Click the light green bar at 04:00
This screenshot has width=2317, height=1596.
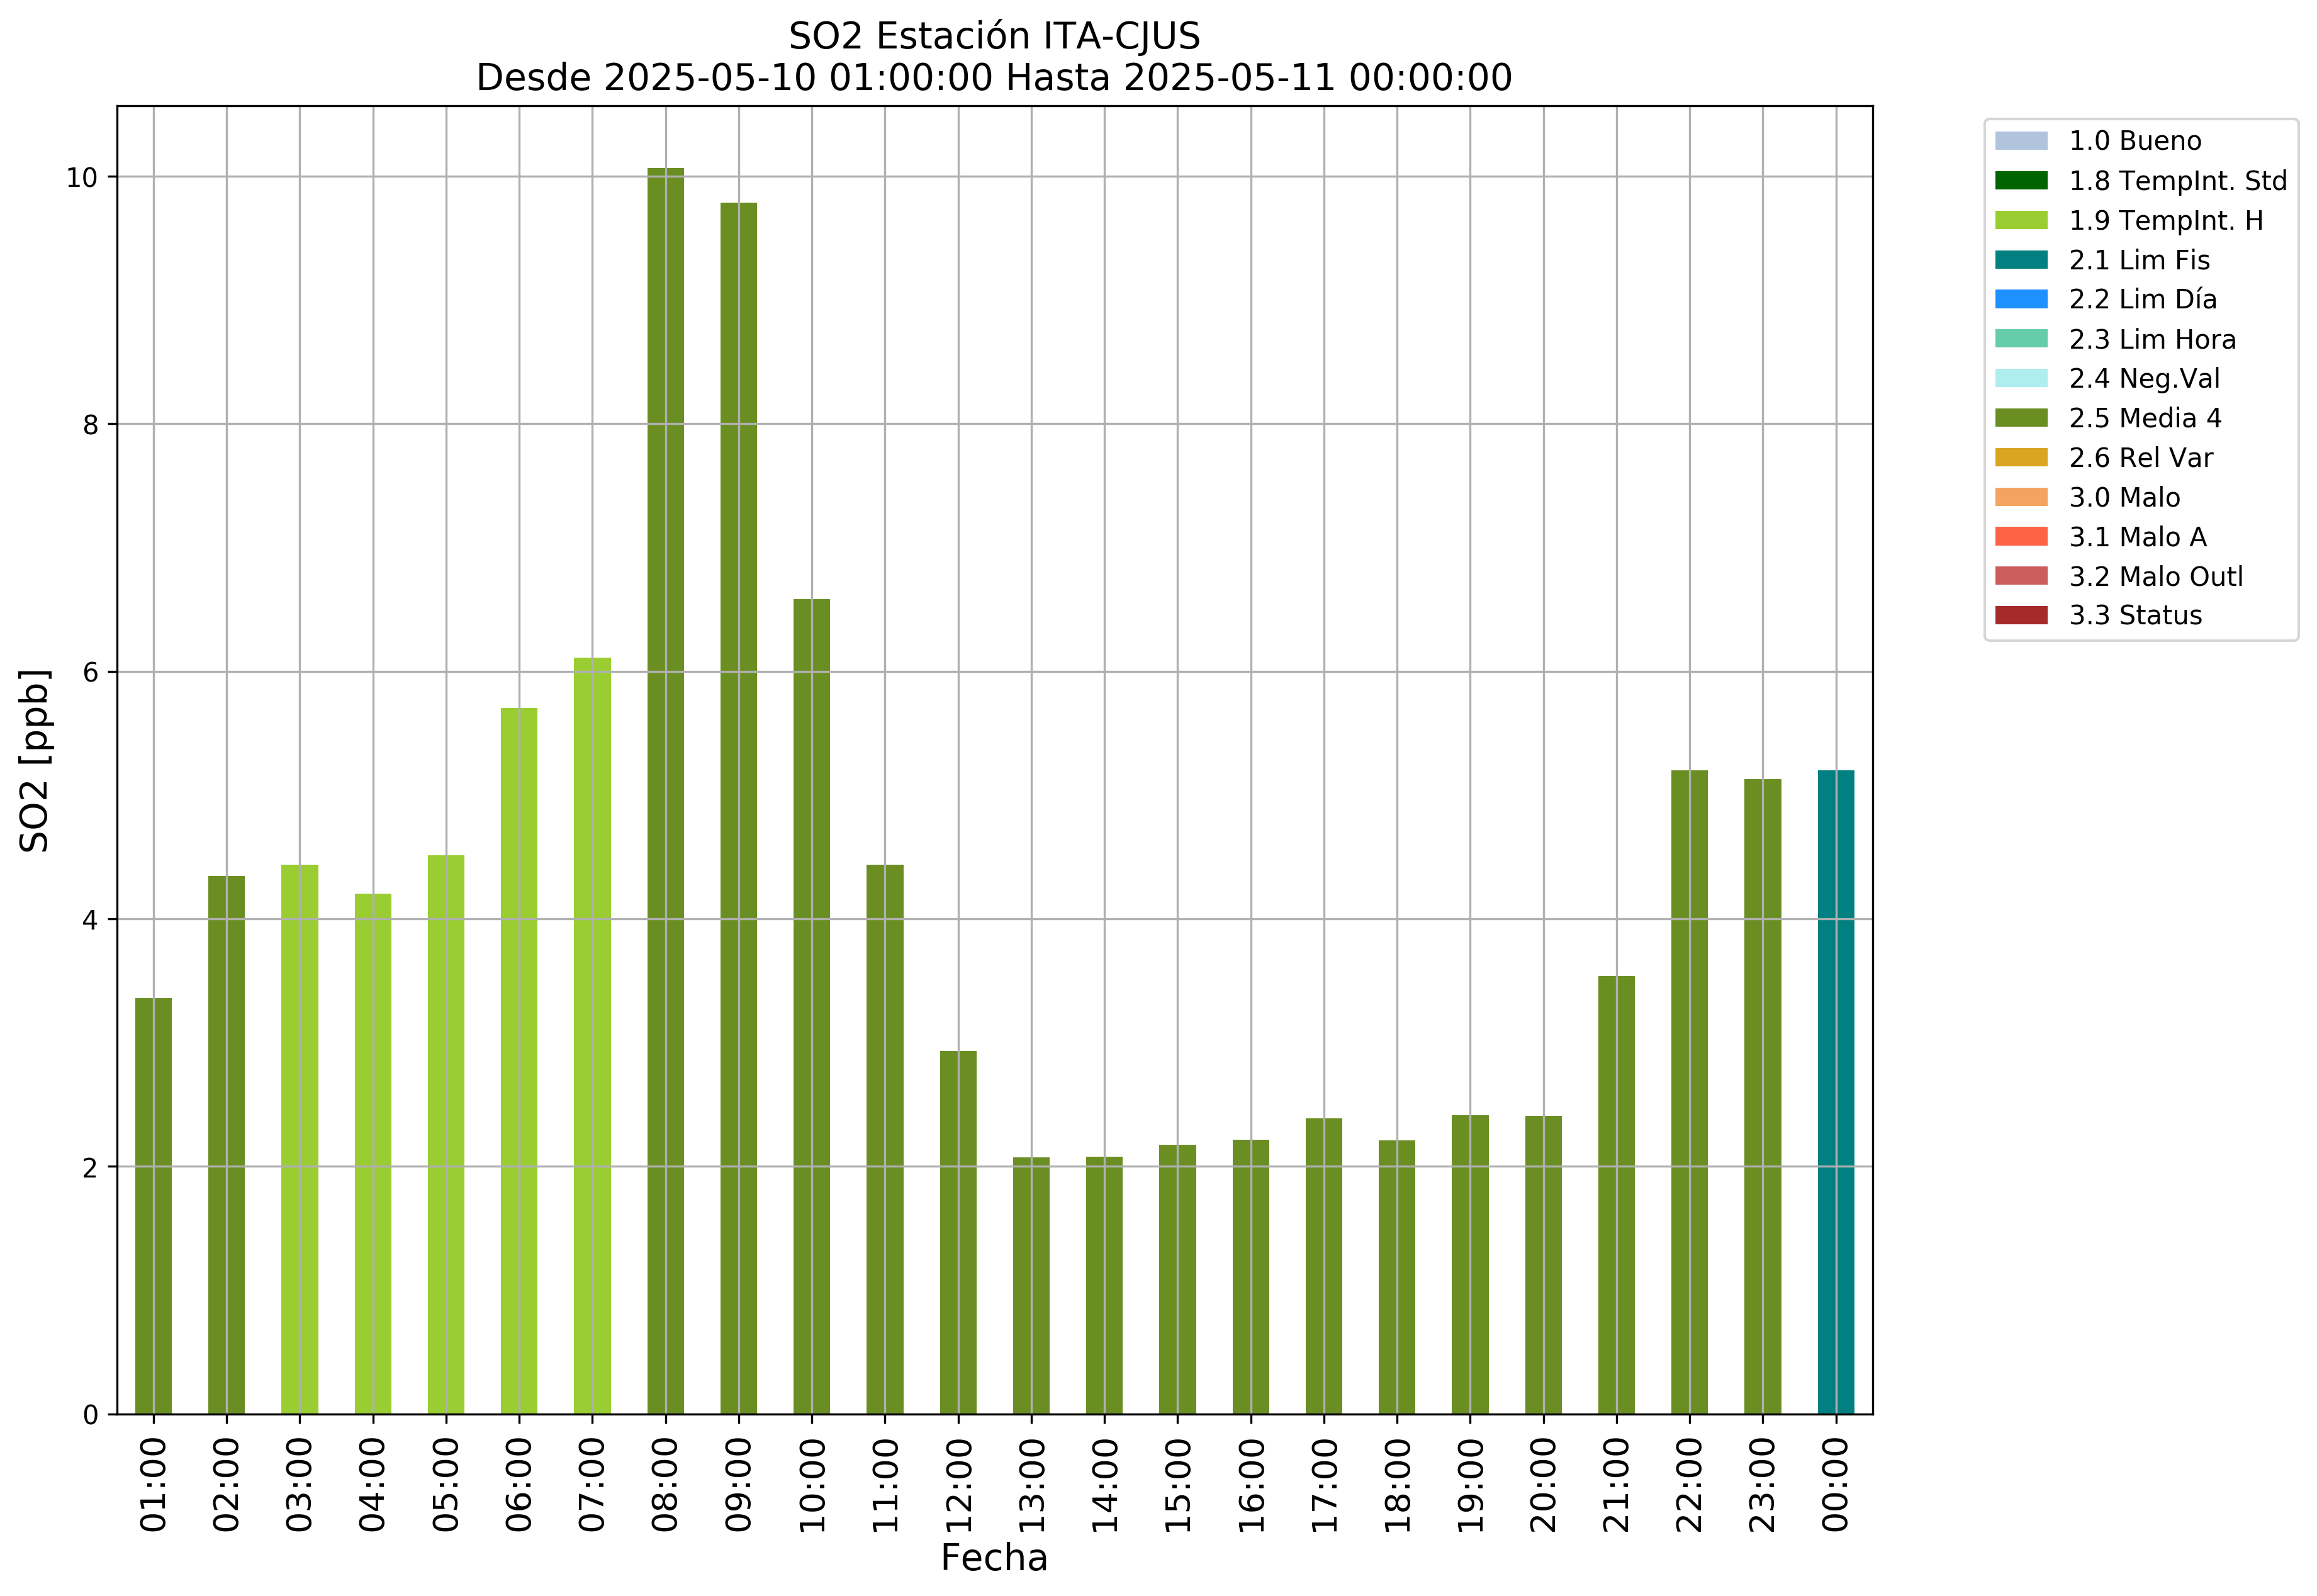[x=373, y=1154]
